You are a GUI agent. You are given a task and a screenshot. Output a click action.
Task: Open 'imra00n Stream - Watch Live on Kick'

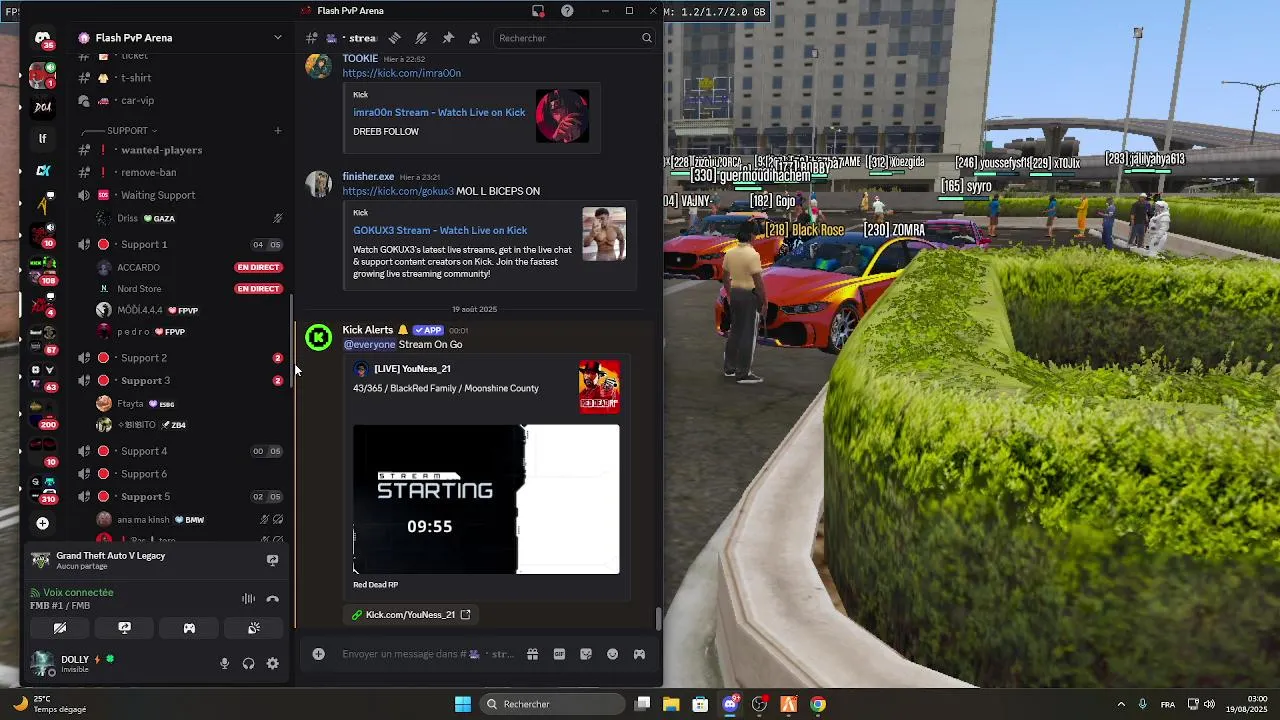[x=439, y=112]
